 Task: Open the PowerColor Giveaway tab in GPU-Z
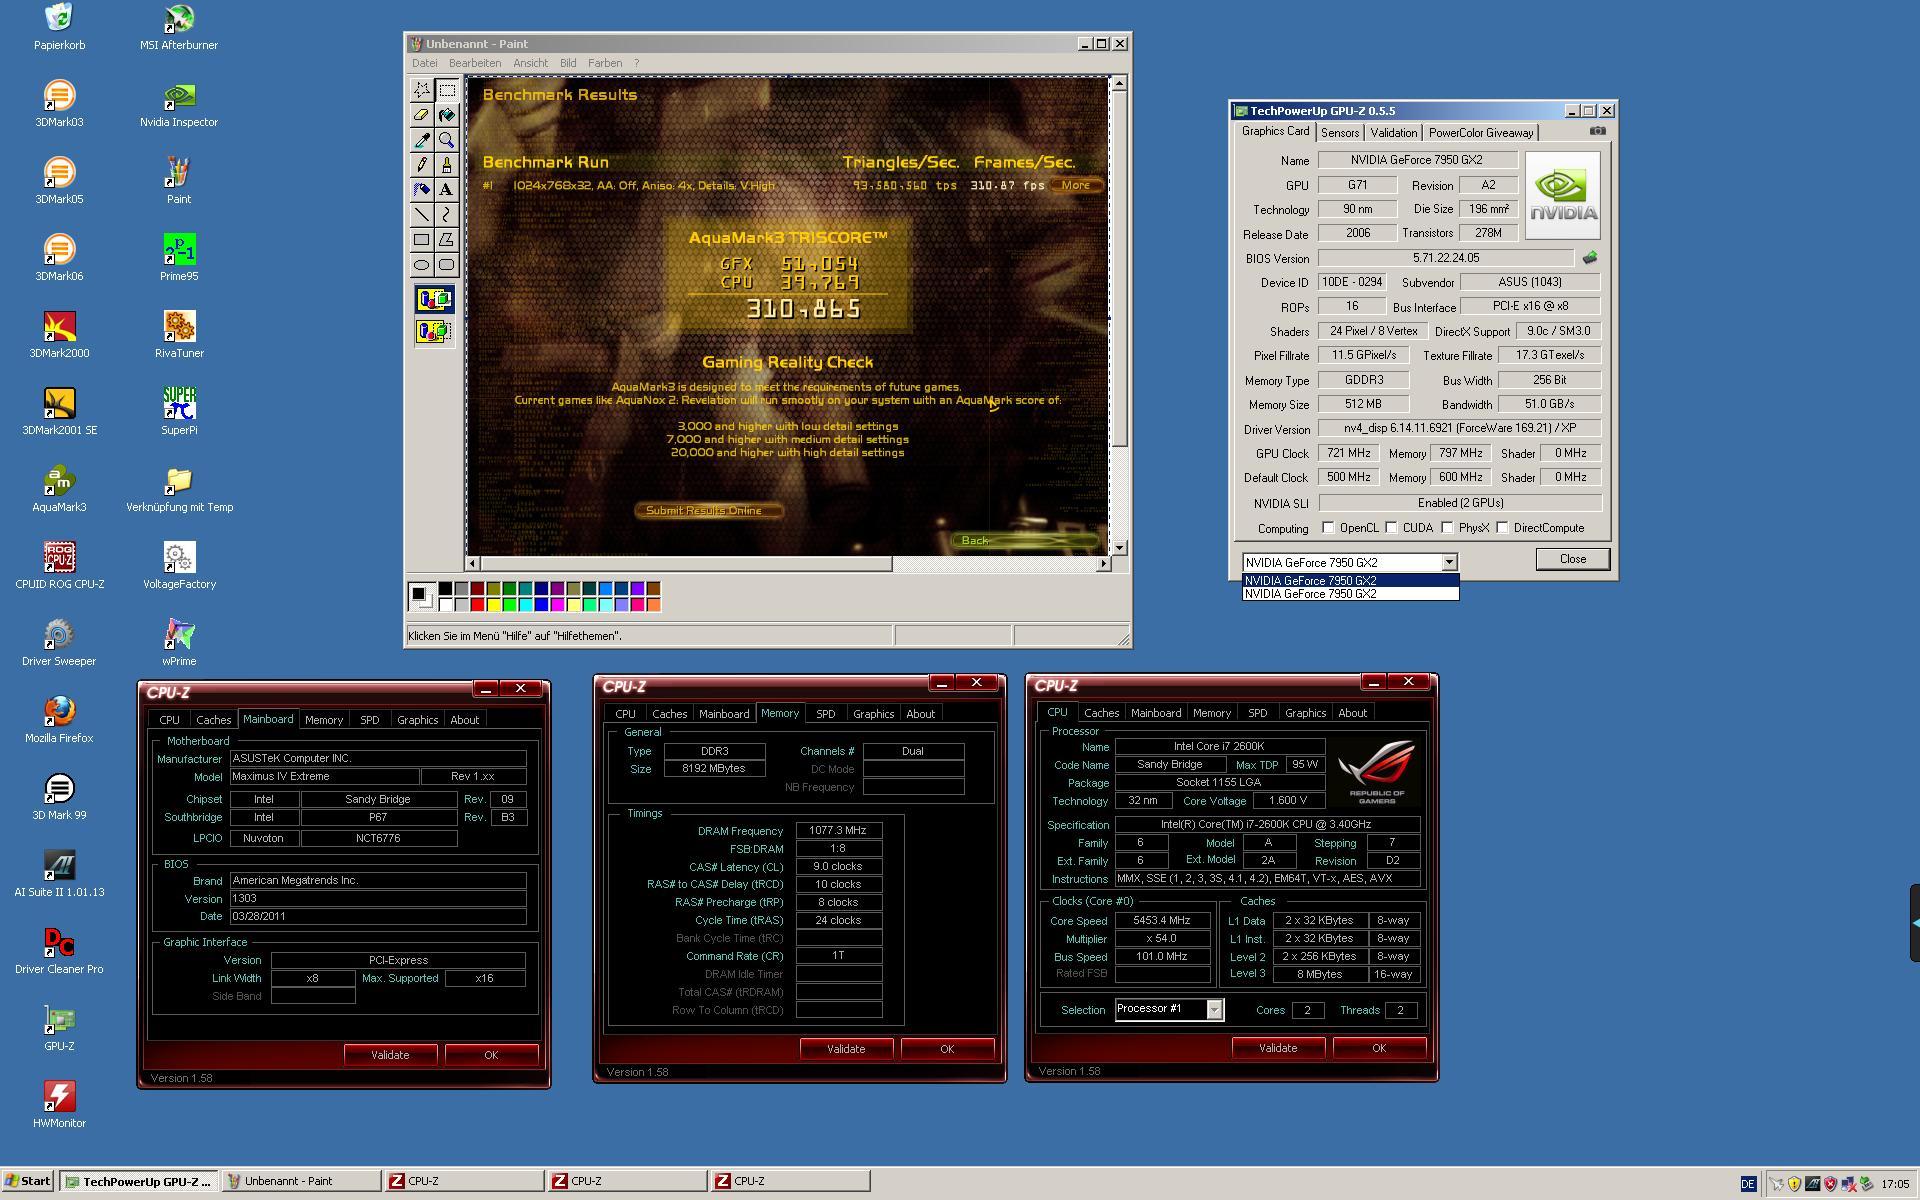1480,133
